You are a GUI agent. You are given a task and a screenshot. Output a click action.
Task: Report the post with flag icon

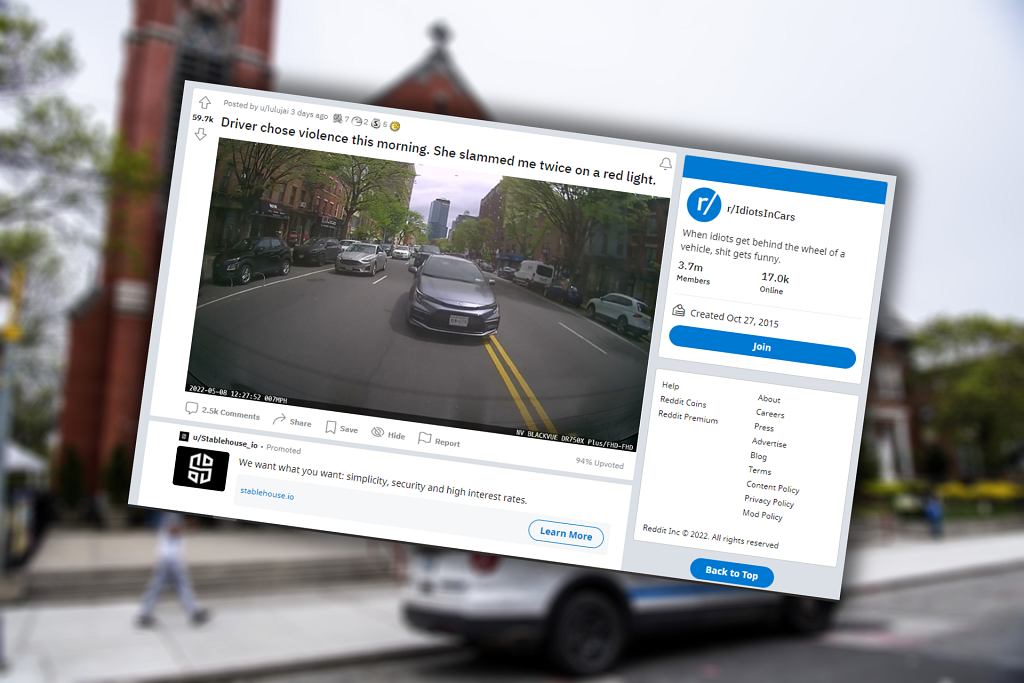(x=439, y=440)
